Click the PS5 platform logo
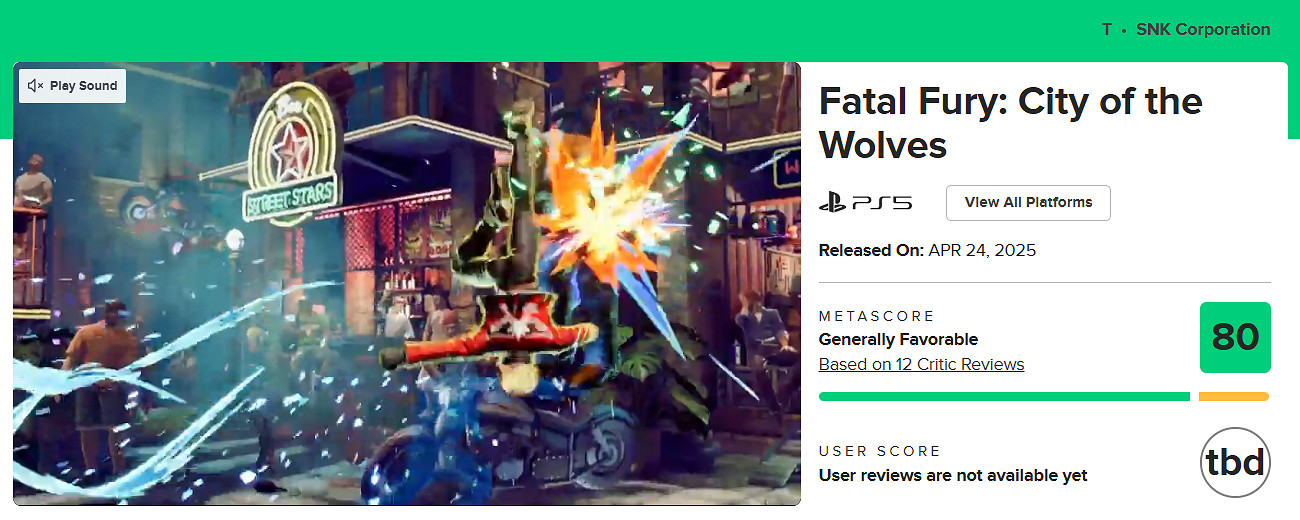Image resolution: width=1300 pixels, height=520 pixels. tap(865, 203)
